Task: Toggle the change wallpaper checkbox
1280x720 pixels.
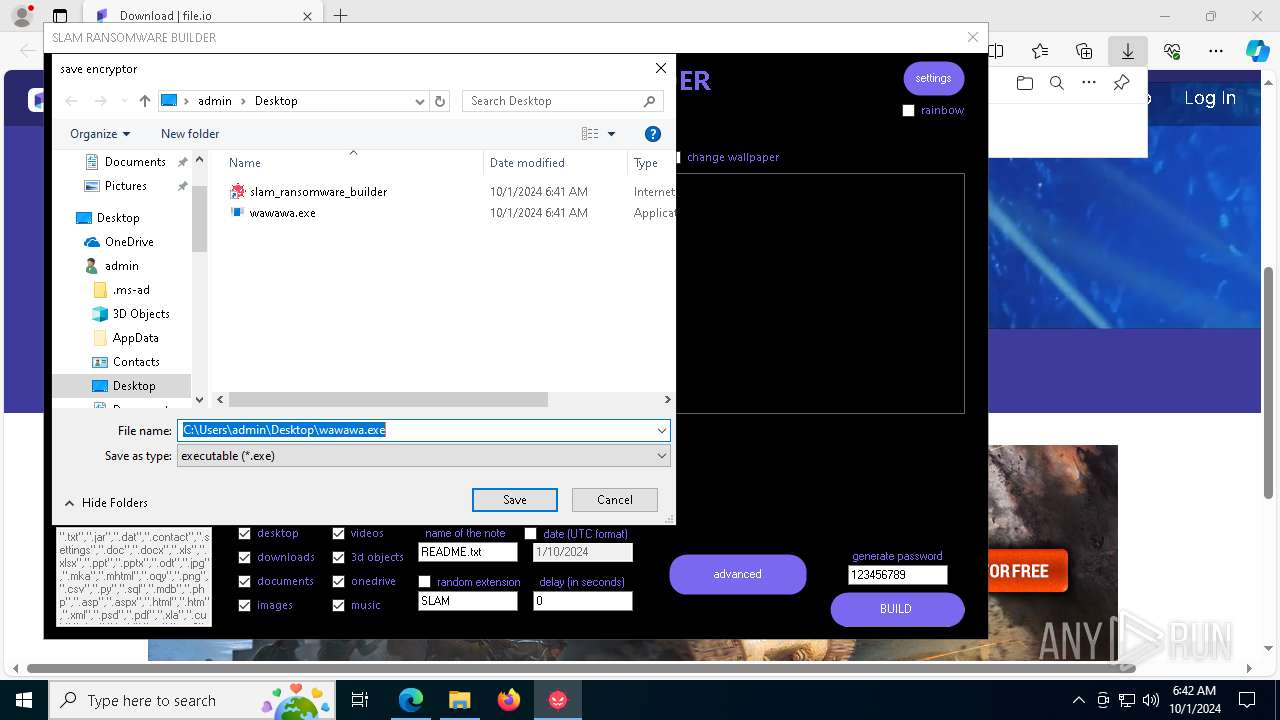Action: [x=678, y=157]
